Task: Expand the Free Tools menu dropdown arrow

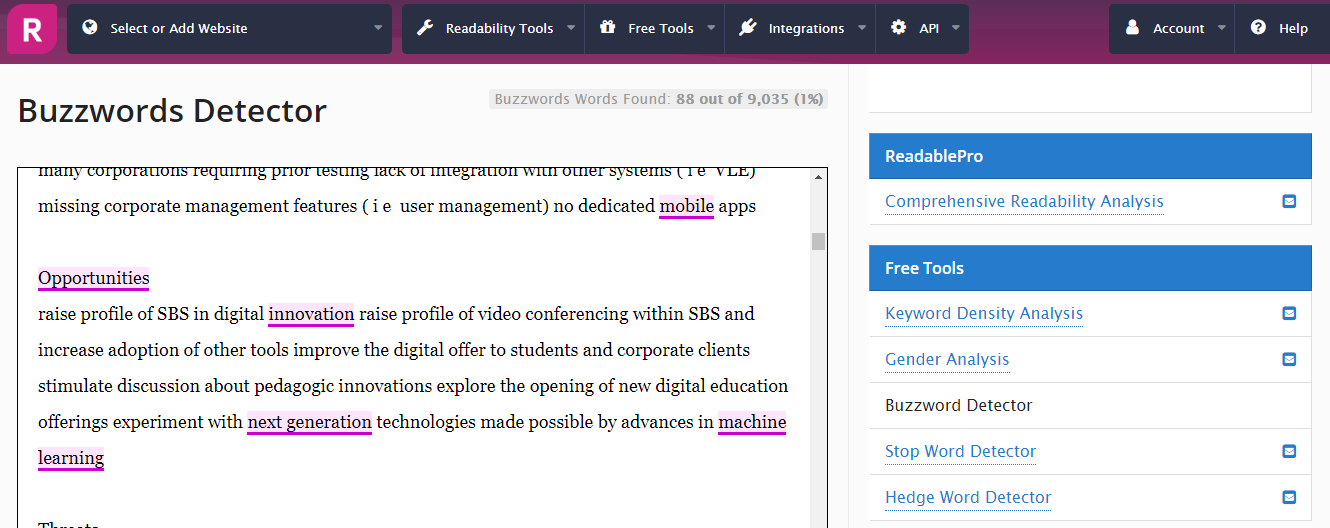Action: [711, 28]
